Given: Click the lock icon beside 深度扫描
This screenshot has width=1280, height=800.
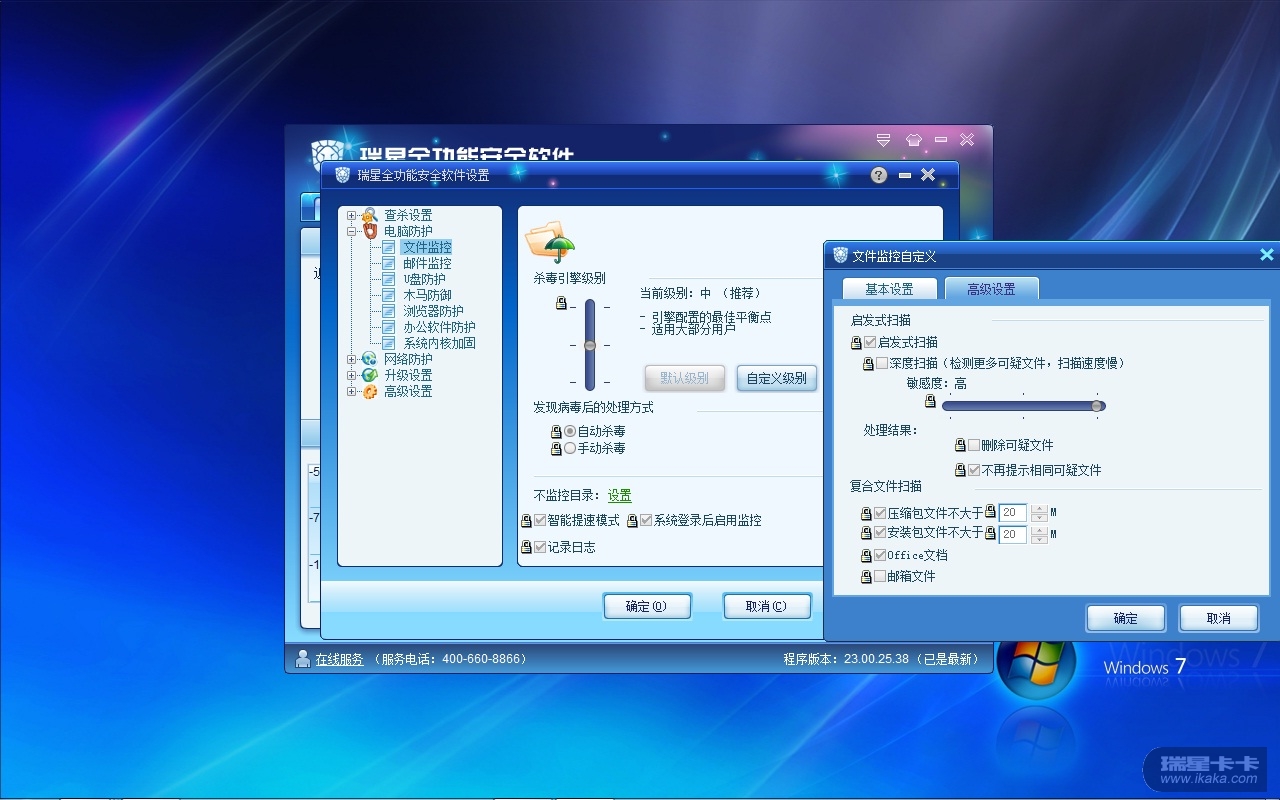Looking at the screenshot, I should point(868,364).
